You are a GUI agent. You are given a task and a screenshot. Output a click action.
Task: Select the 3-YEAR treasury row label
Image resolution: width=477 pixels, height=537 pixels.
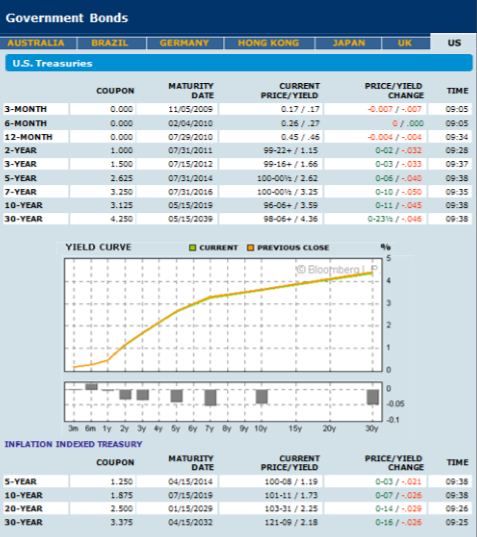(x=21, y=164)
